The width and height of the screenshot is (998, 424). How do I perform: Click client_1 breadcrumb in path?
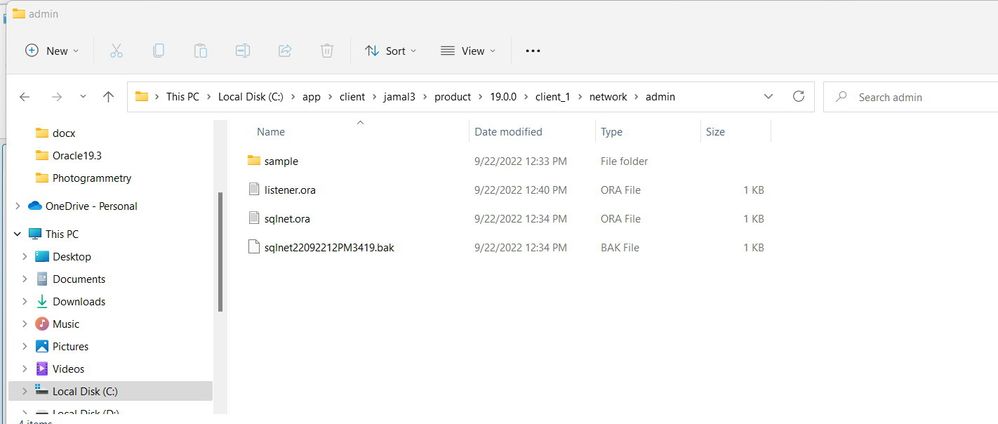pos(553,97)
